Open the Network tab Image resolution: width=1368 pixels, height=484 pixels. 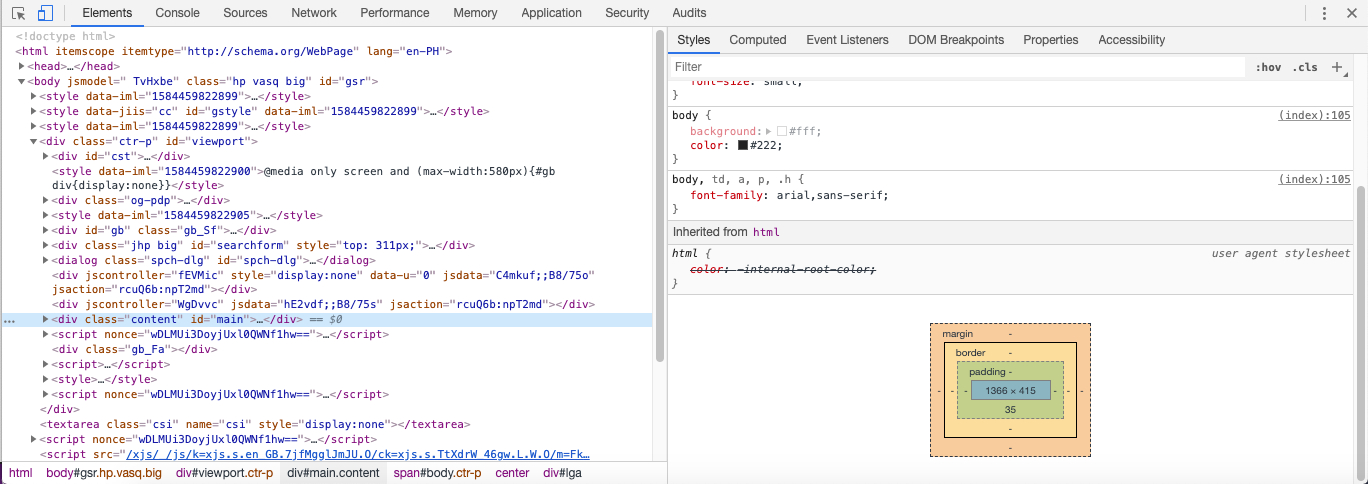point(314,13)
